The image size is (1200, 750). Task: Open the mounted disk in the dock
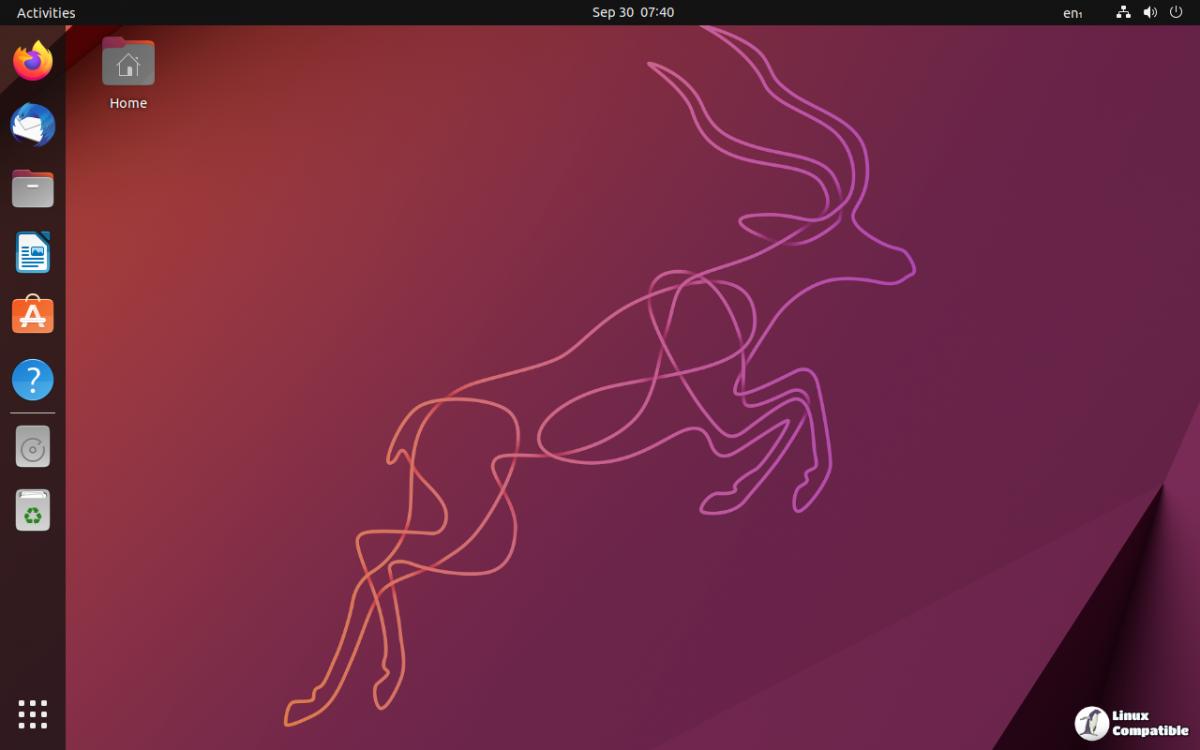(32, 447)
